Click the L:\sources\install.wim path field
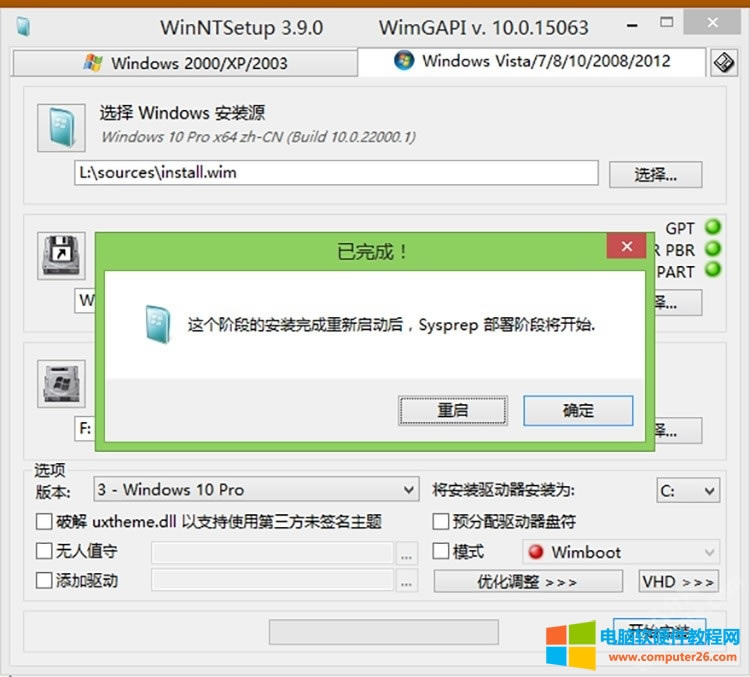This screenshot has height=677, width=750. 336,173
